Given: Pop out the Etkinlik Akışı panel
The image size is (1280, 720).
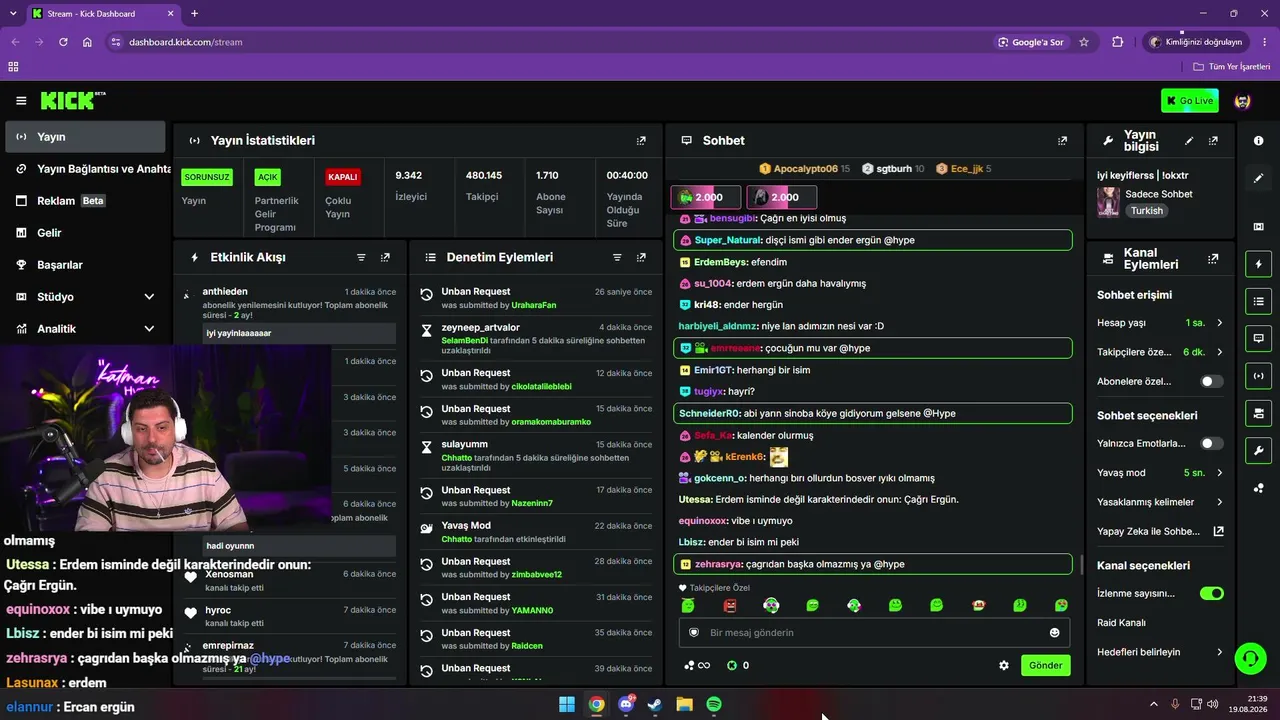Looking at the screenshot, I should tap(385, 257).
